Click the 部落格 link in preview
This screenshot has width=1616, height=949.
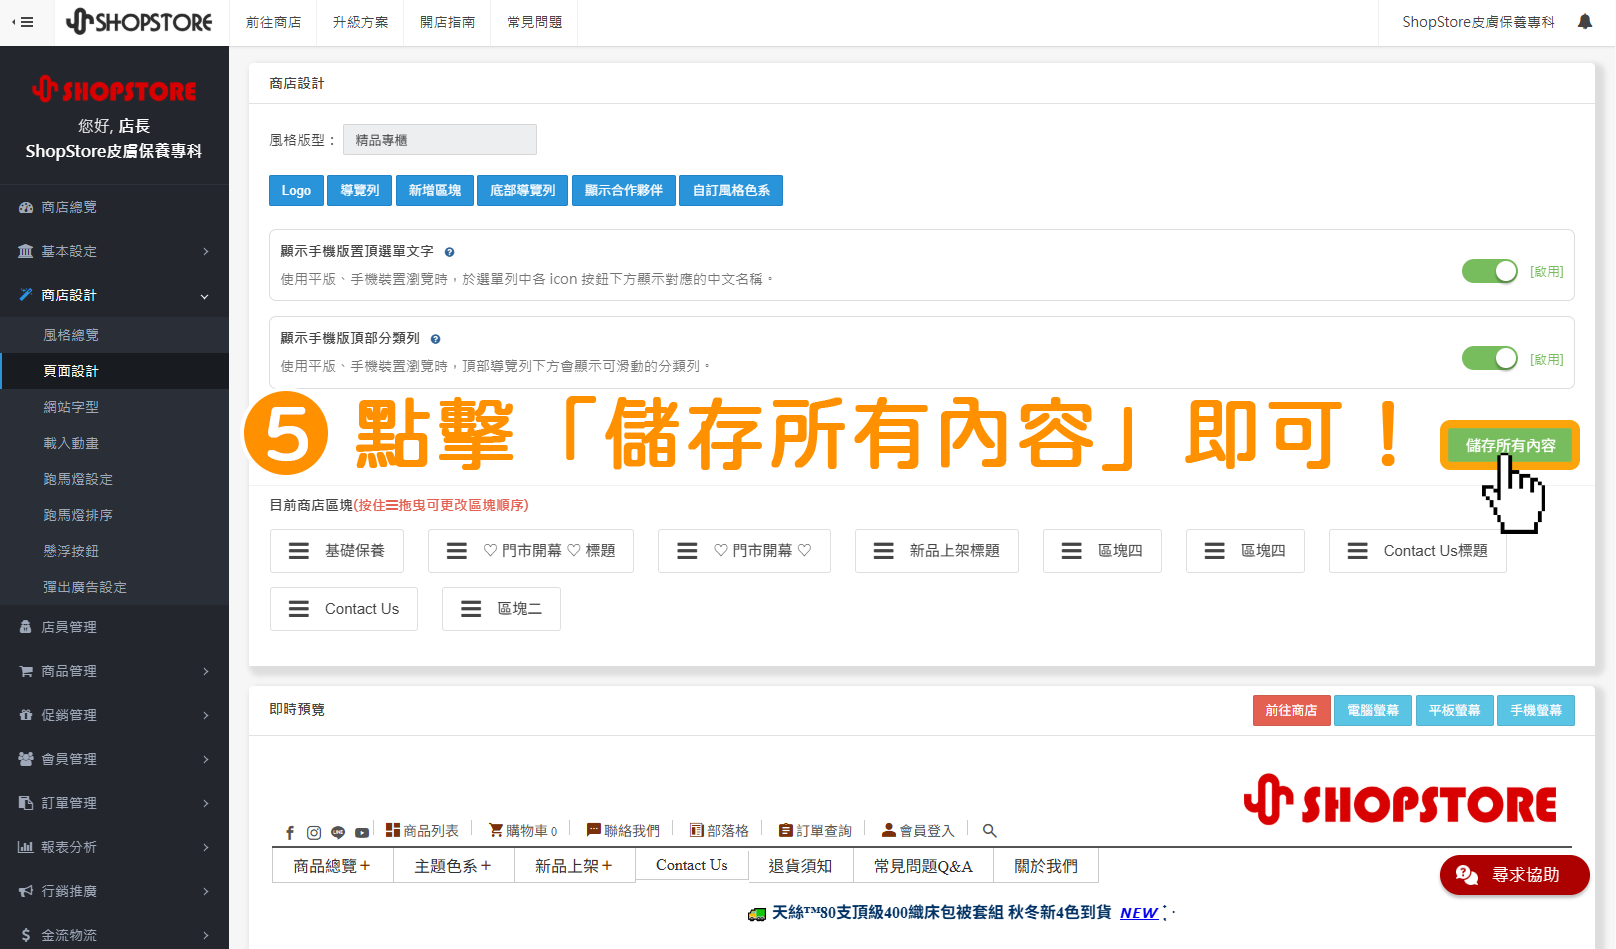719,831
